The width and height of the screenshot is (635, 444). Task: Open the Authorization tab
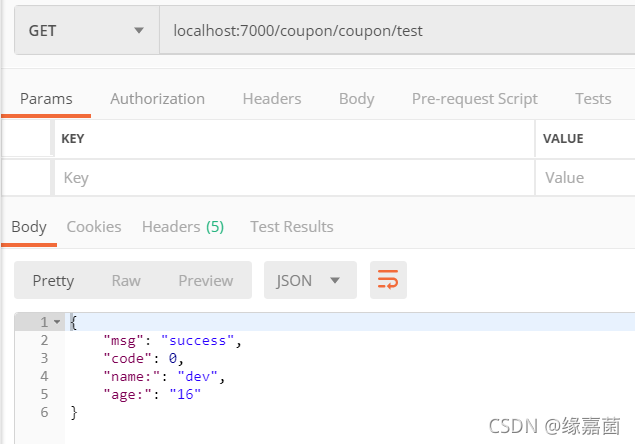pos(158,99)
